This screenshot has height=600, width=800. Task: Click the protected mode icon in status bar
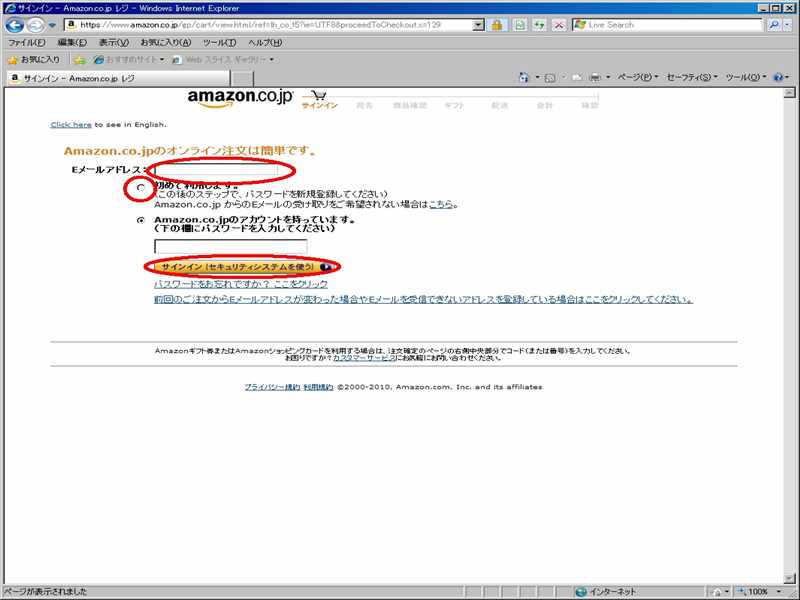718,592
